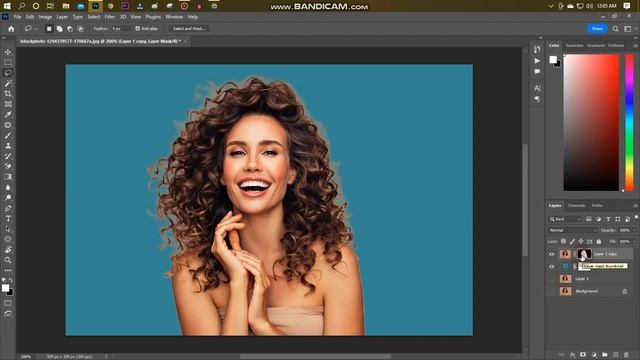This screenshot has width=640, height=360.
Task: Hide the blue color fill layer
Action: tap(552, 267)
